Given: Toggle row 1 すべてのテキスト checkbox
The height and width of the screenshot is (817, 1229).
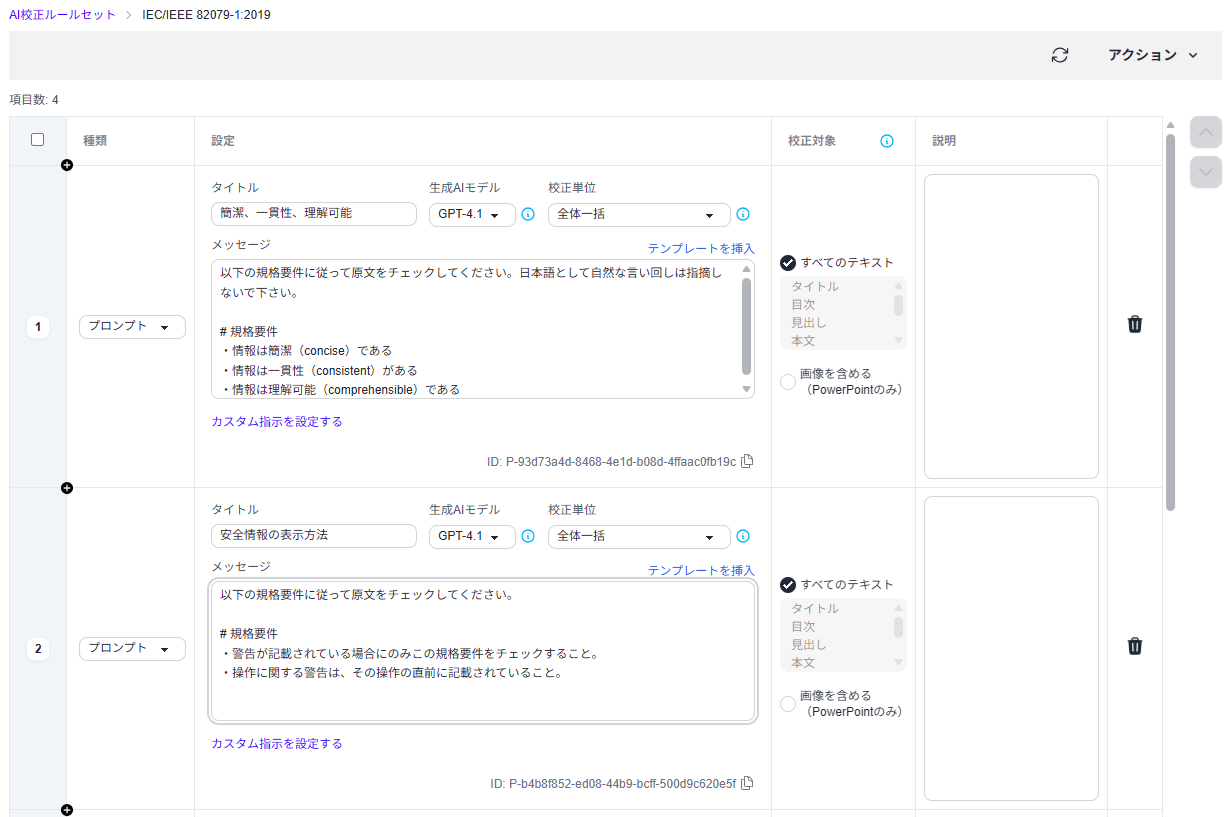Looking at the screenshot, I should point(788,263).
